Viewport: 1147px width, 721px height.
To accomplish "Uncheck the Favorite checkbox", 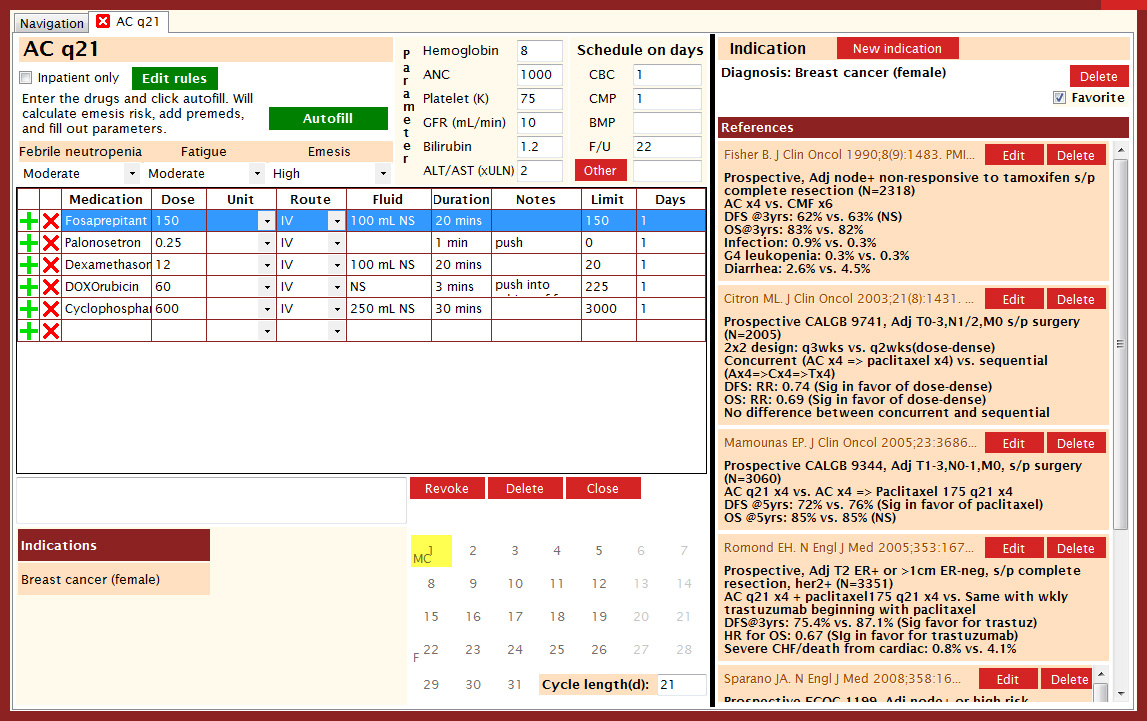I will tap(1059, 97).
